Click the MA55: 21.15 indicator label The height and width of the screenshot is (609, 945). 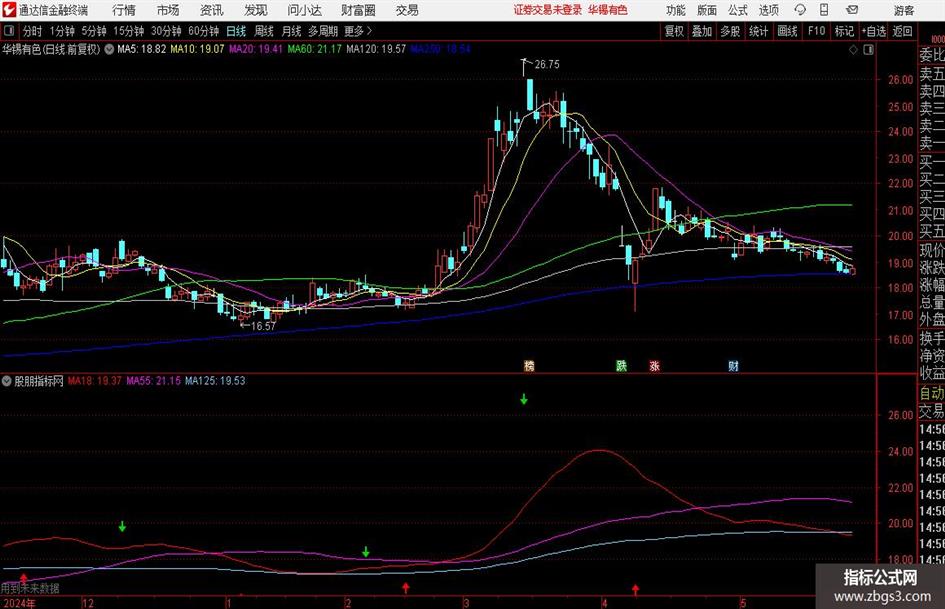(153, 381)
